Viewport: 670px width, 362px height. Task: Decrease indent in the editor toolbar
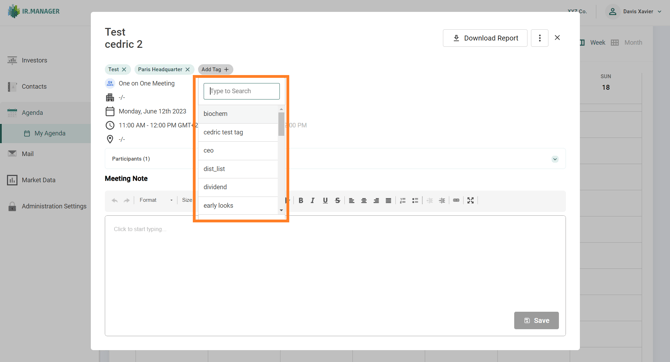(x=429, y=200)
